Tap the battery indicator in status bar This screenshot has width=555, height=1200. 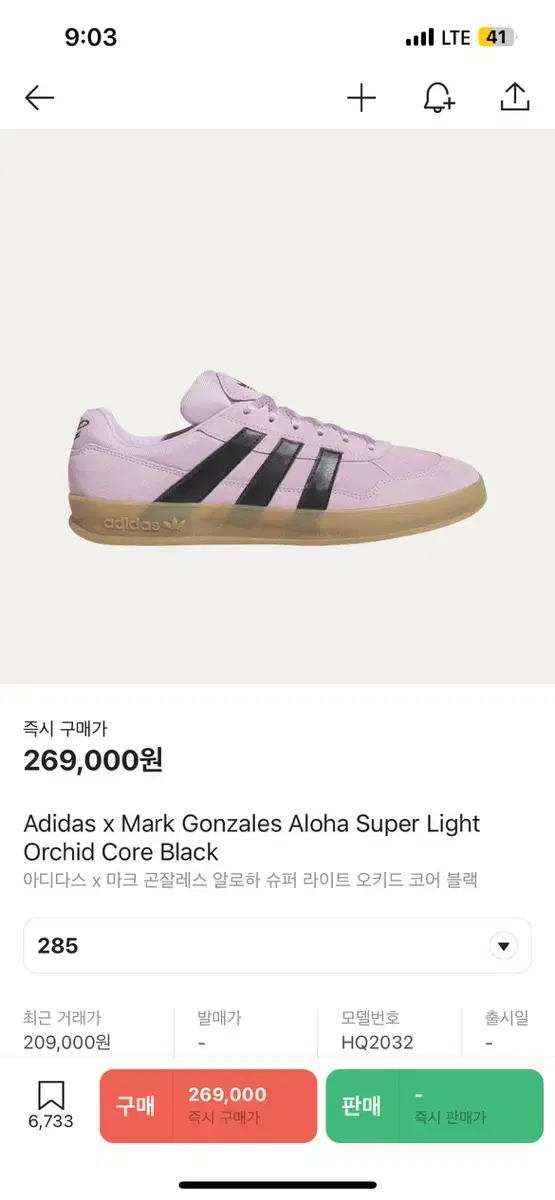[x=497, y=38]
